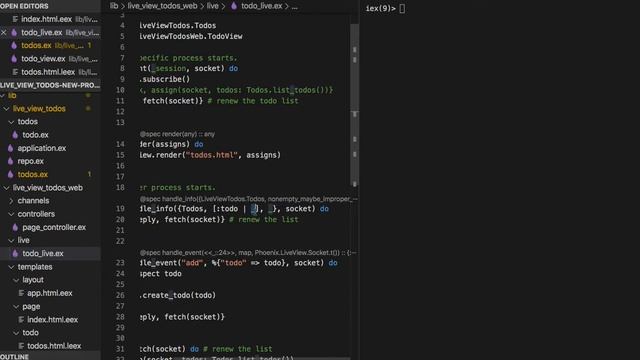Expand the OUTLINE panel header

(x=50, y=356)
